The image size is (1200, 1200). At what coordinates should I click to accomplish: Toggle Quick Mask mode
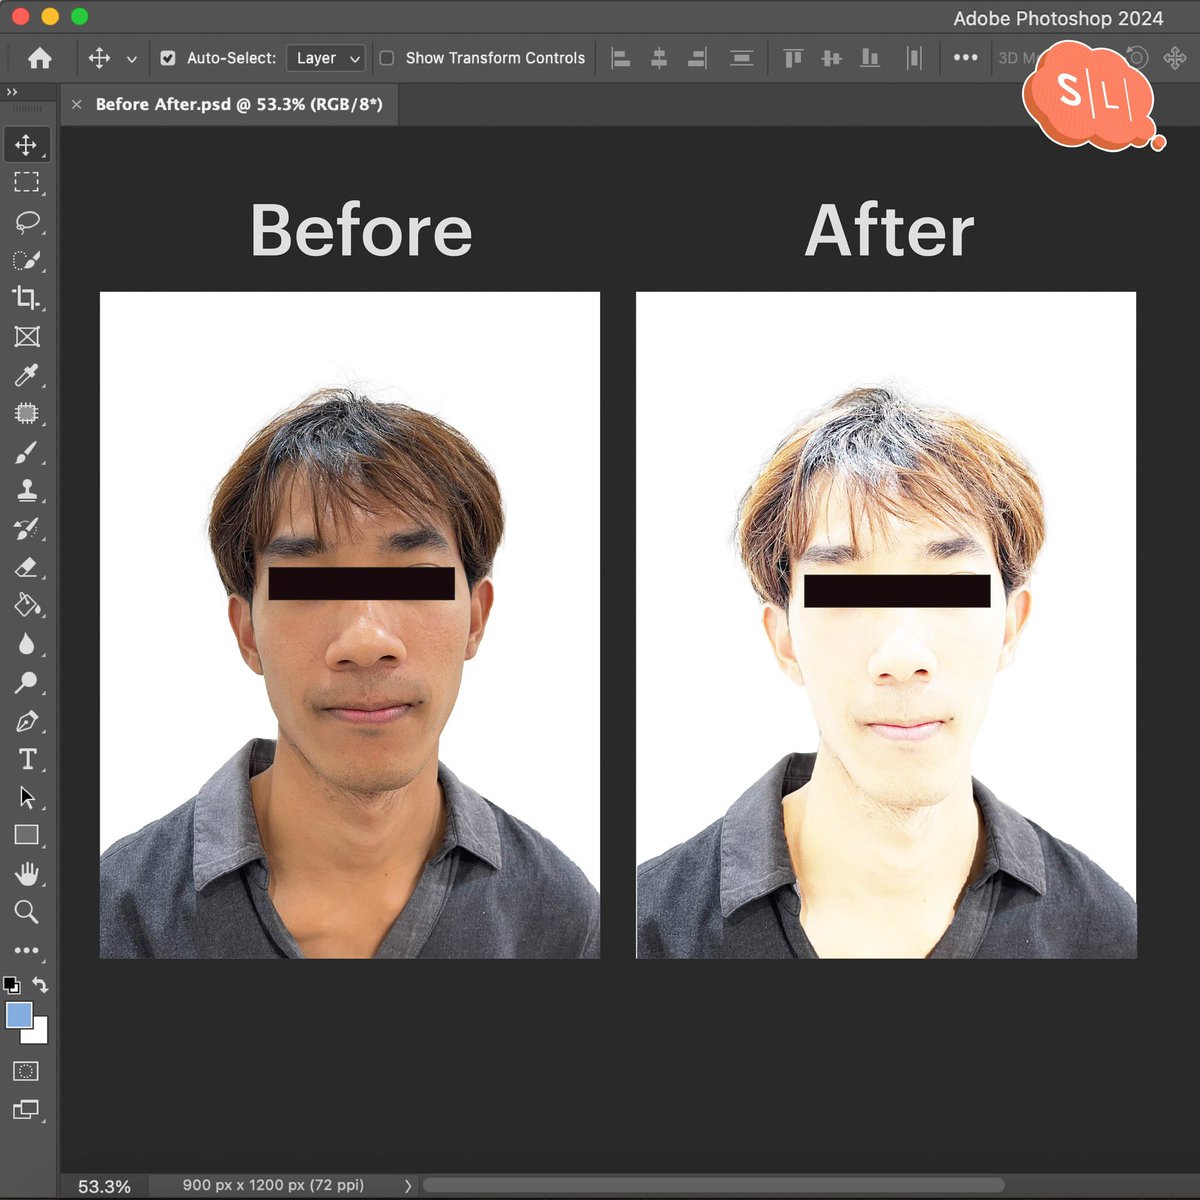pyautogui.click(x=24, y=1071)
